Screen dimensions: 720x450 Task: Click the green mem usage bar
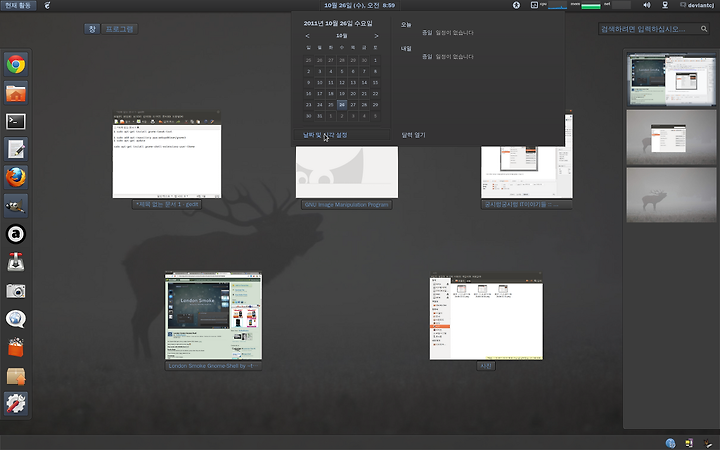(591, 6)
